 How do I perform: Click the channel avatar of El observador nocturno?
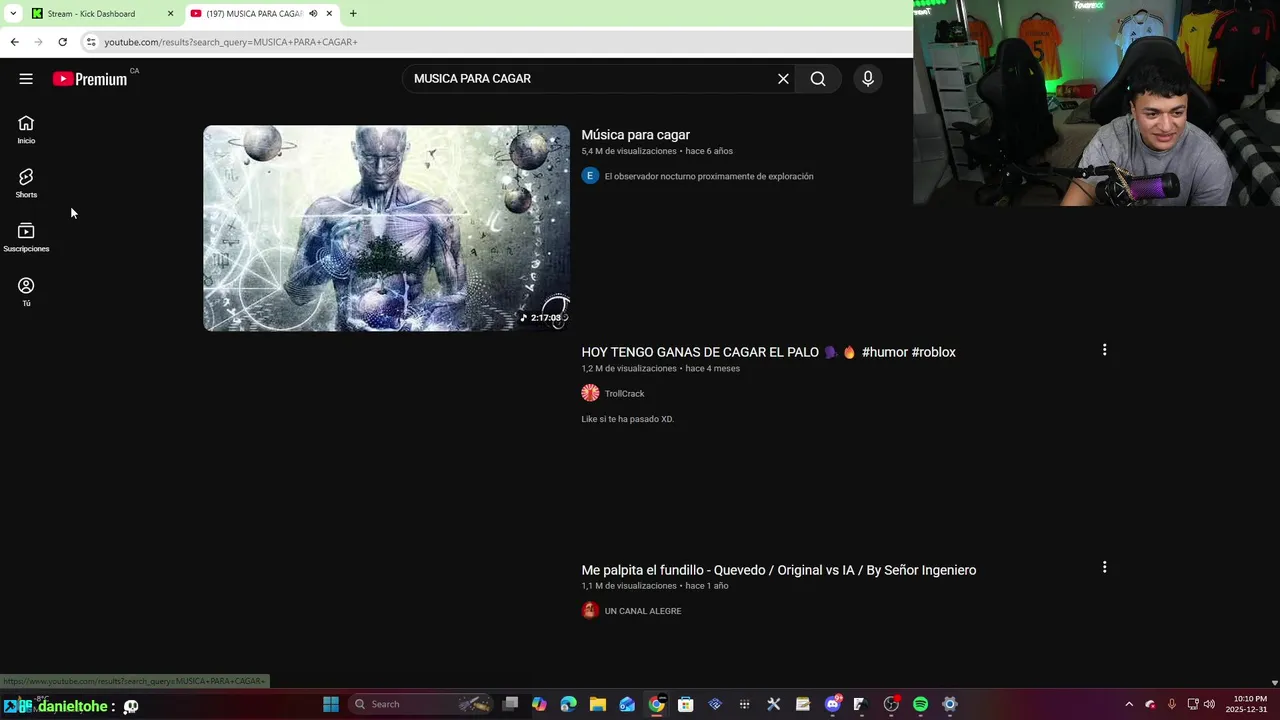(x=590, y=176)
